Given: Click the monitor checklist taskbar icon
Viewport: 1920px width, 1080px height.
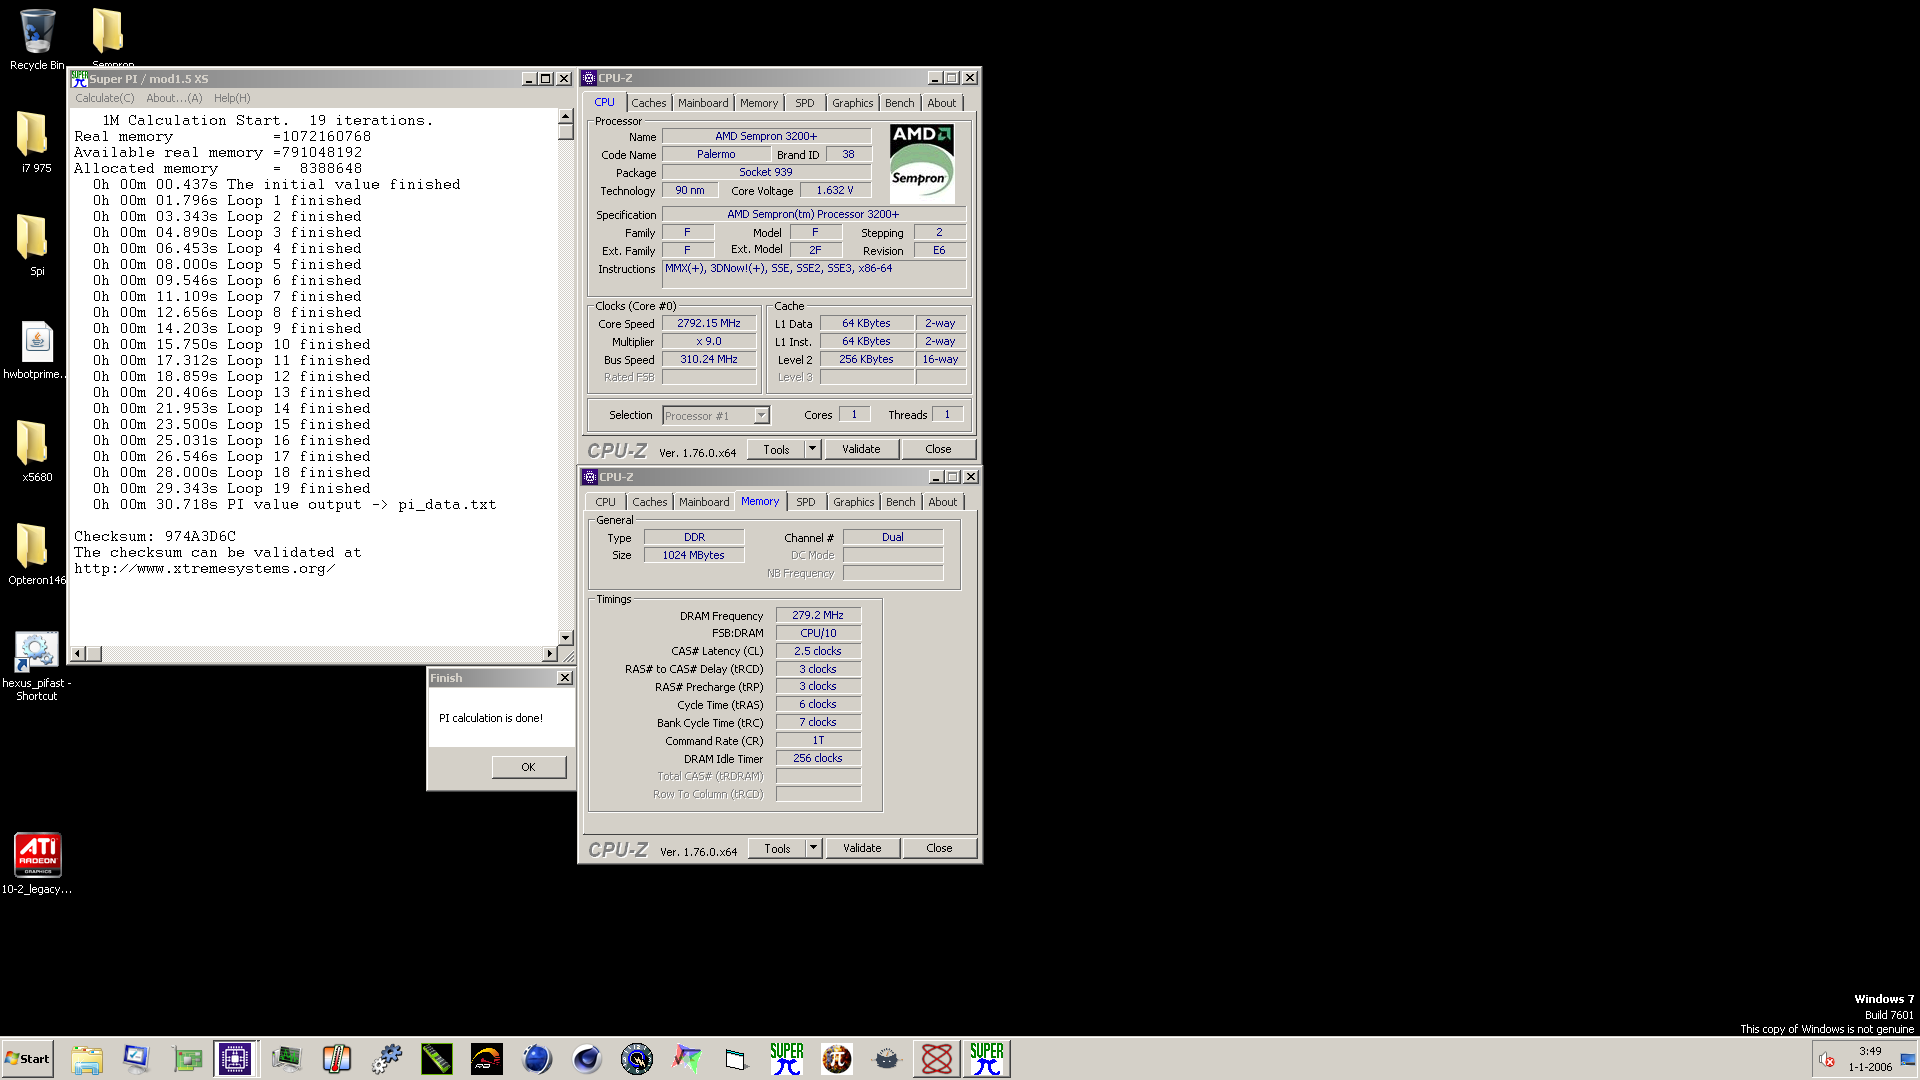Looking at the screenshot, I should click(136, 1059).
